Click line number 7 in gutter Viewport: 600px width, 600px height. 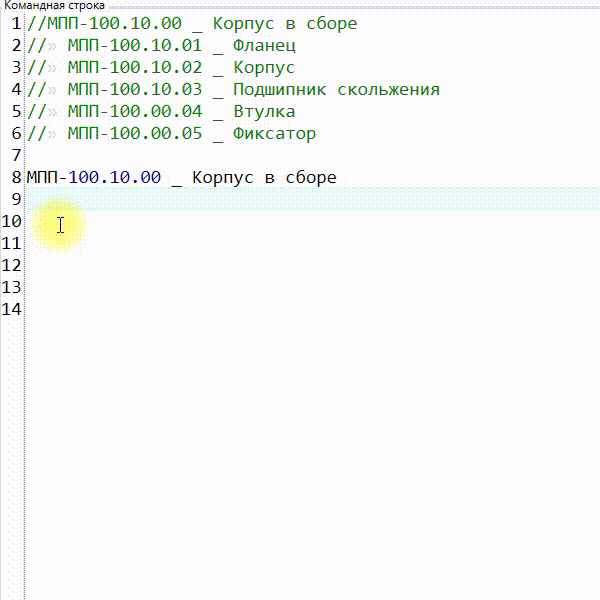point(16,155)
